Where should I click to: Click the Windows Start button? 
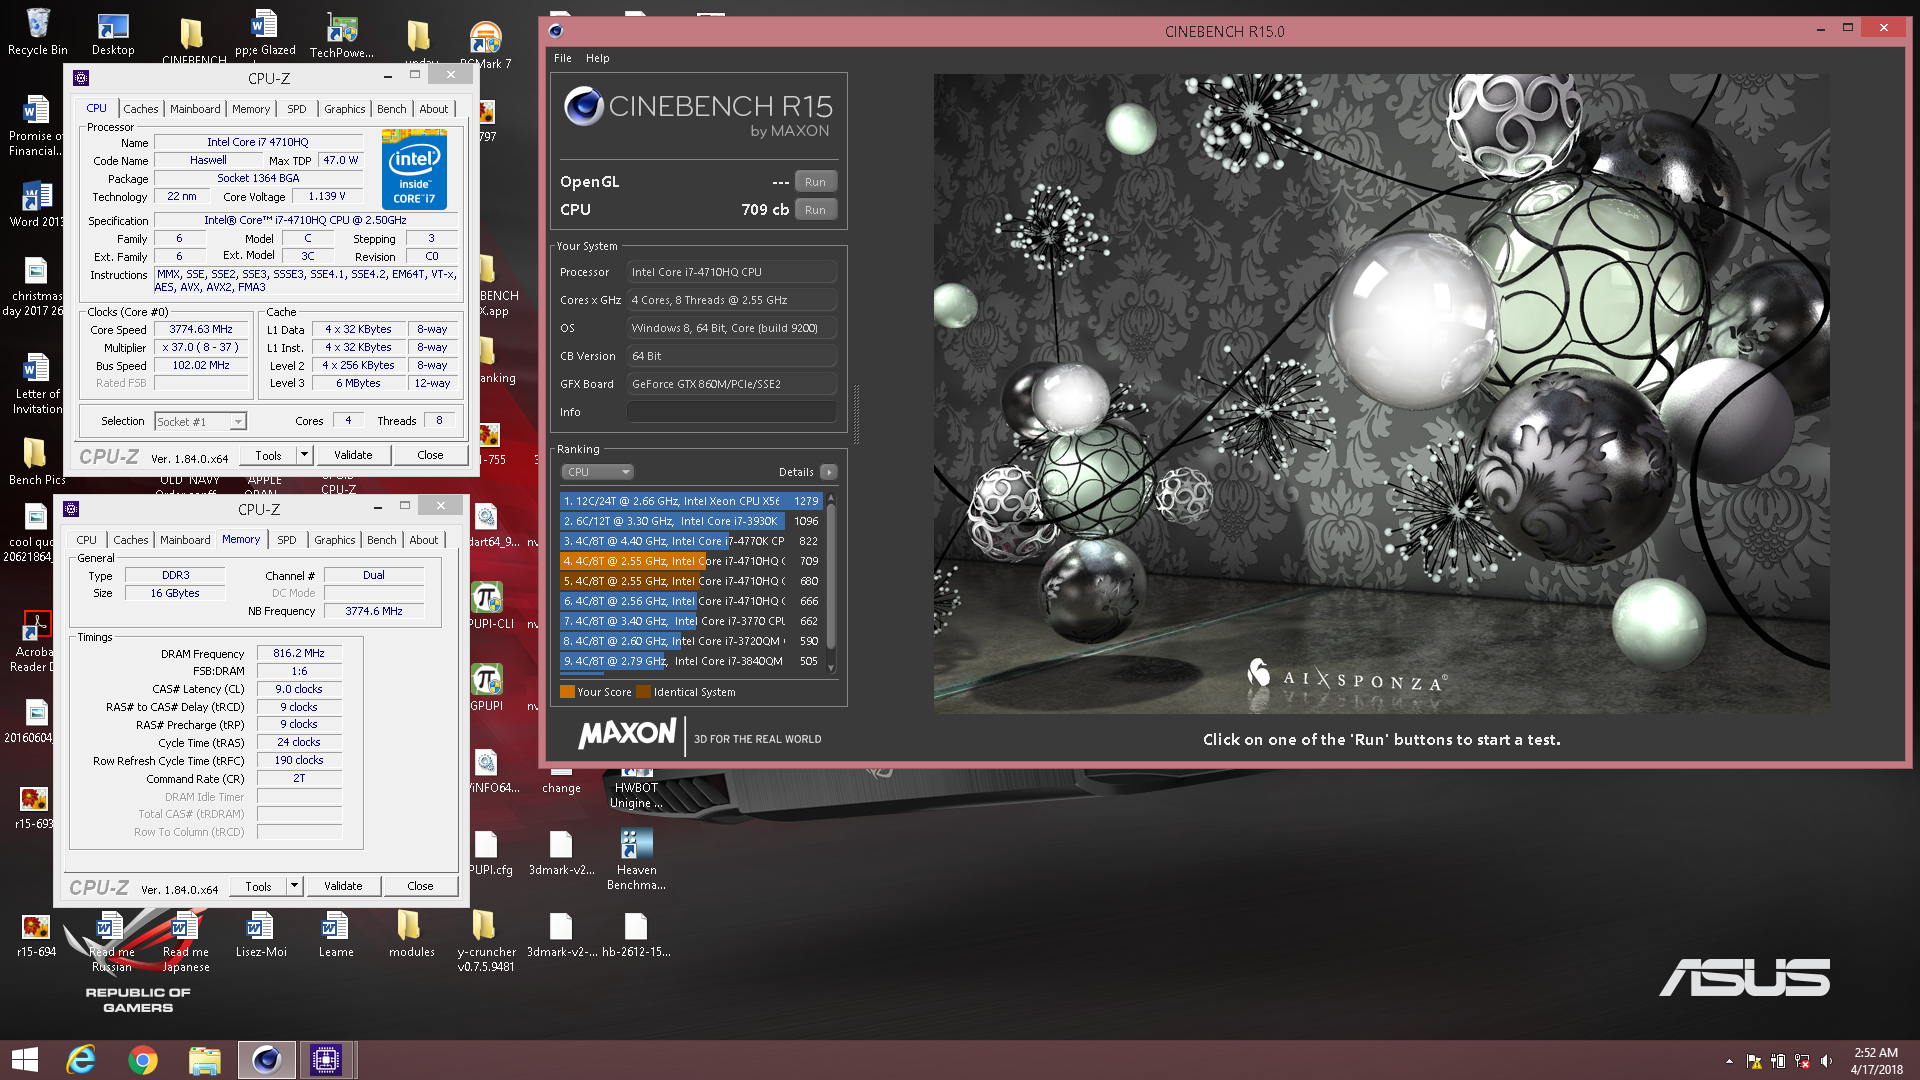click(25, 1060)
